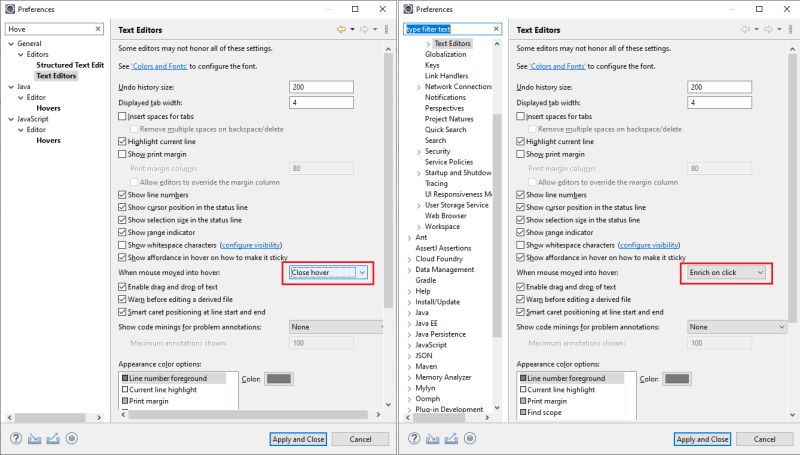Open the 'Close hover' dropdown in left window

click(328, 272)
